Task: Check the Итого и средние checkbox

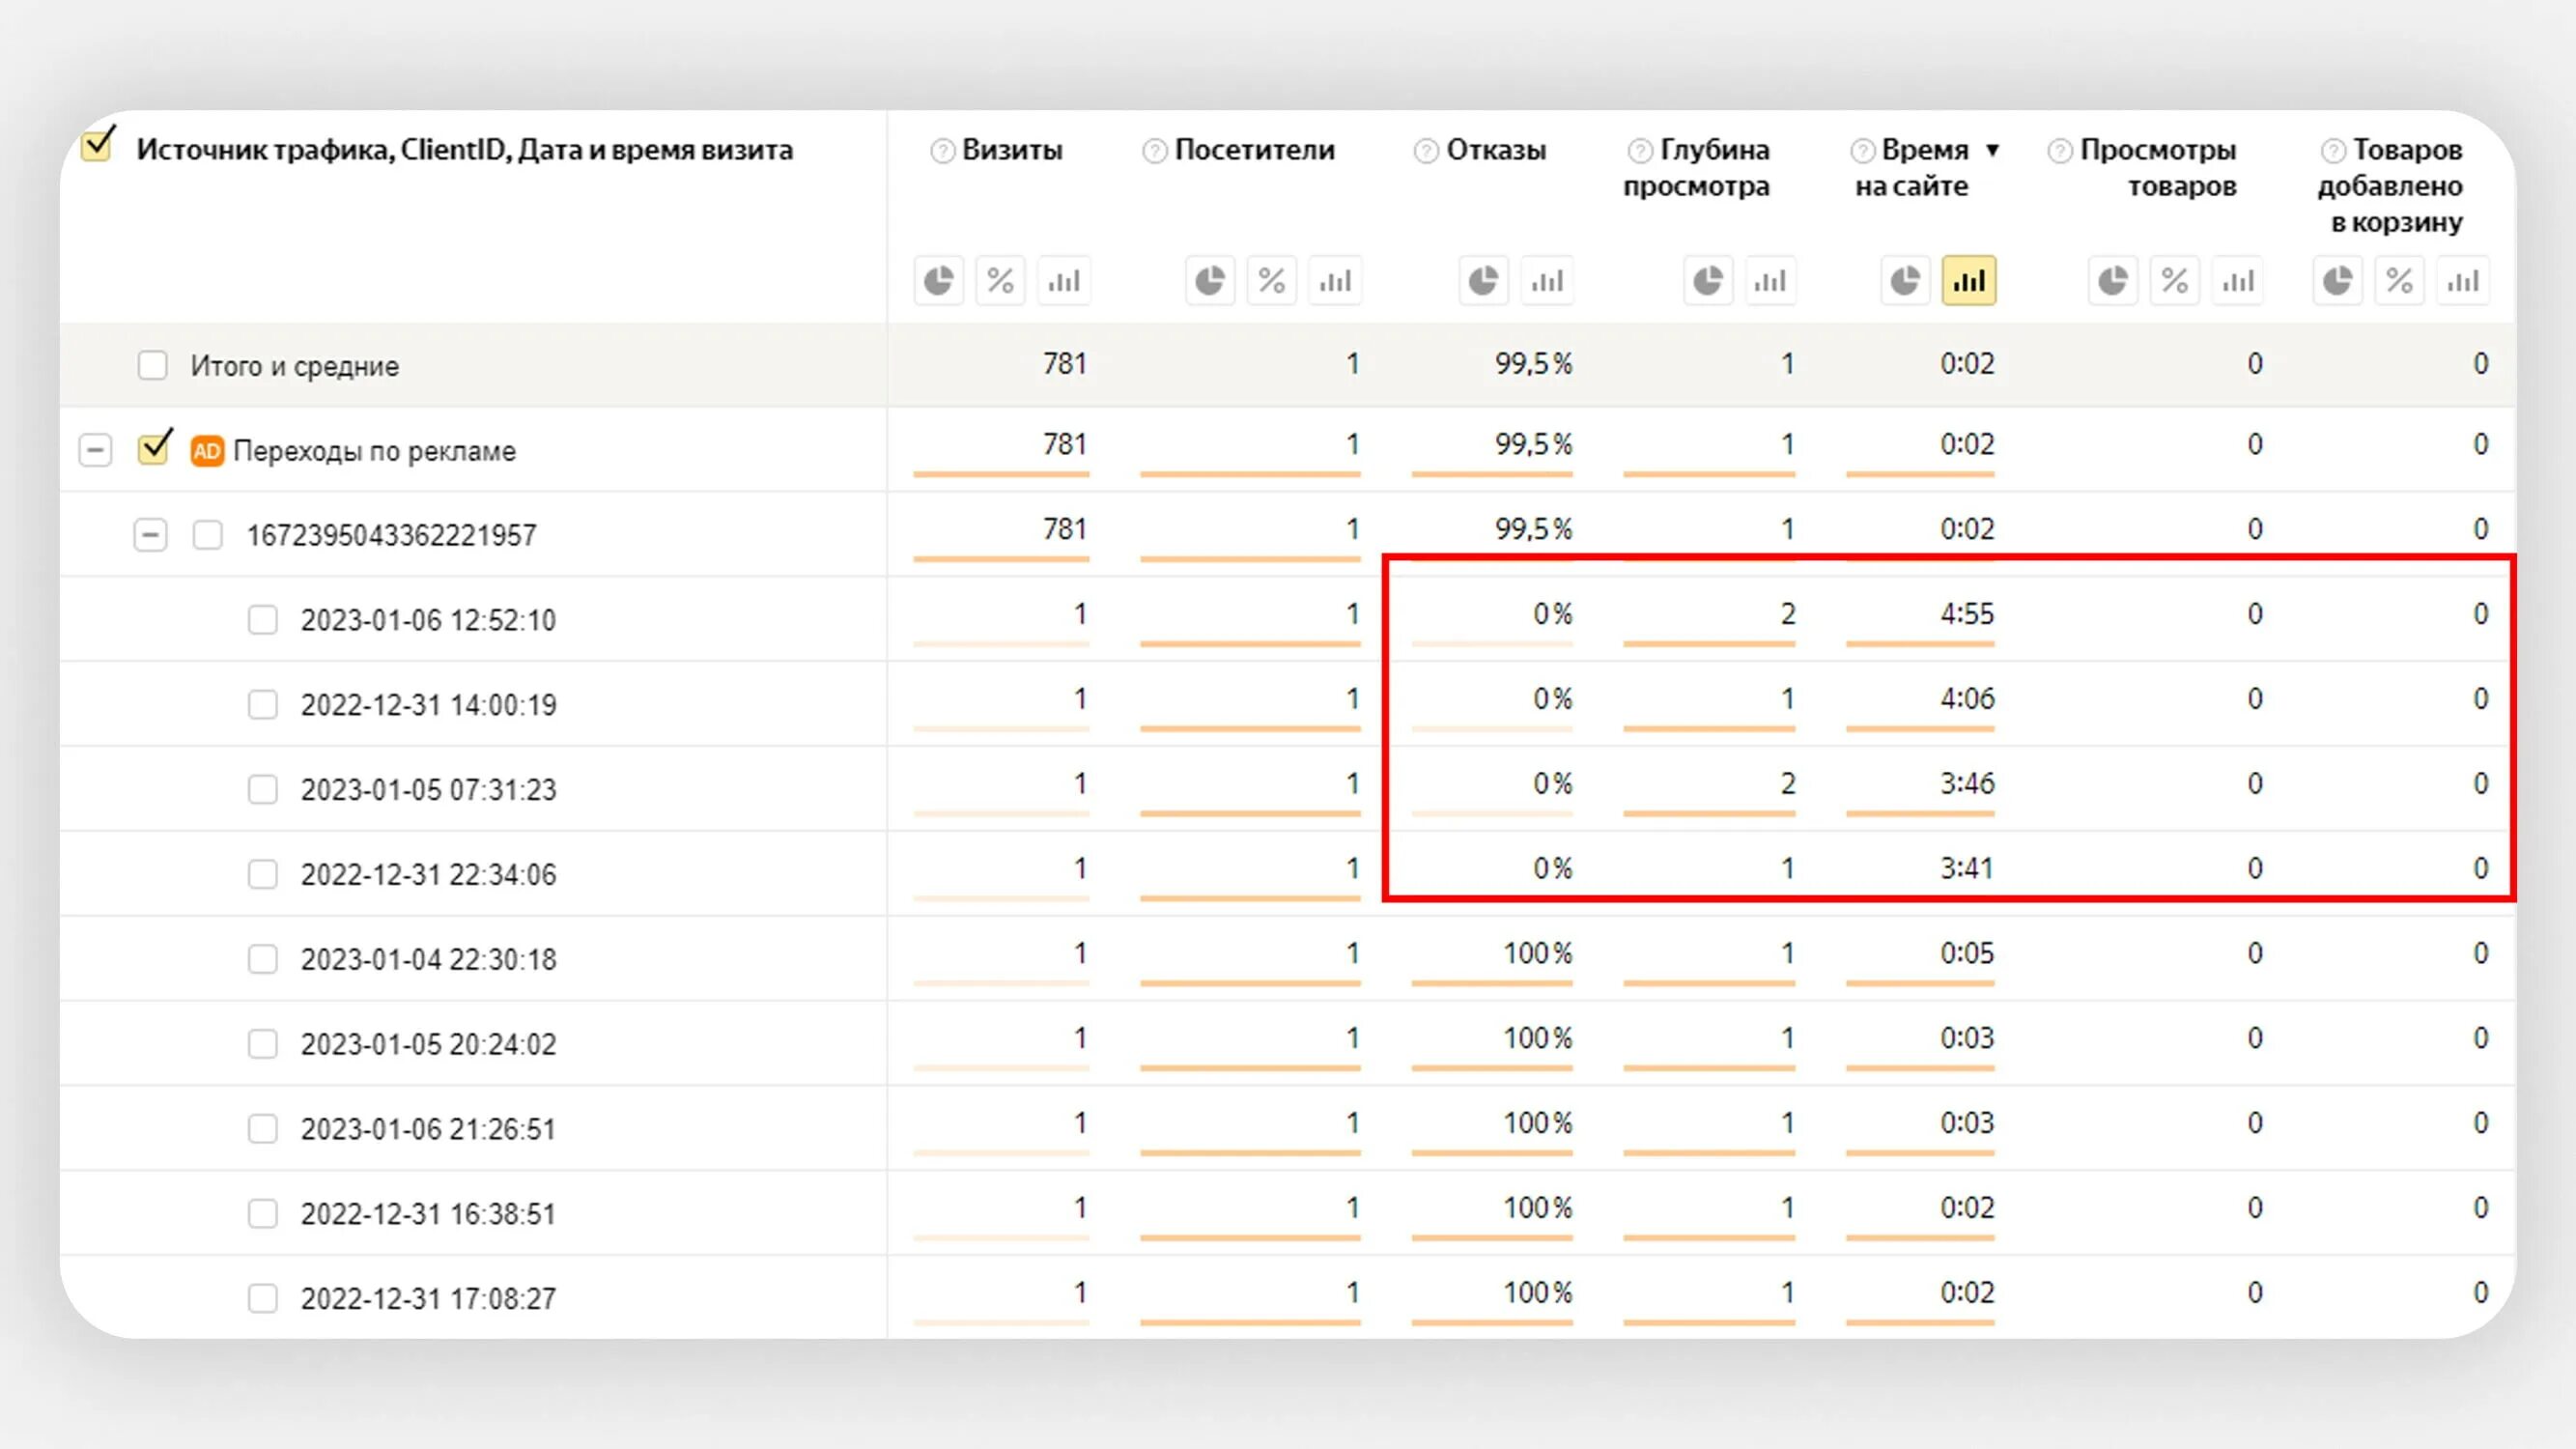Action: tap(153, 365)
